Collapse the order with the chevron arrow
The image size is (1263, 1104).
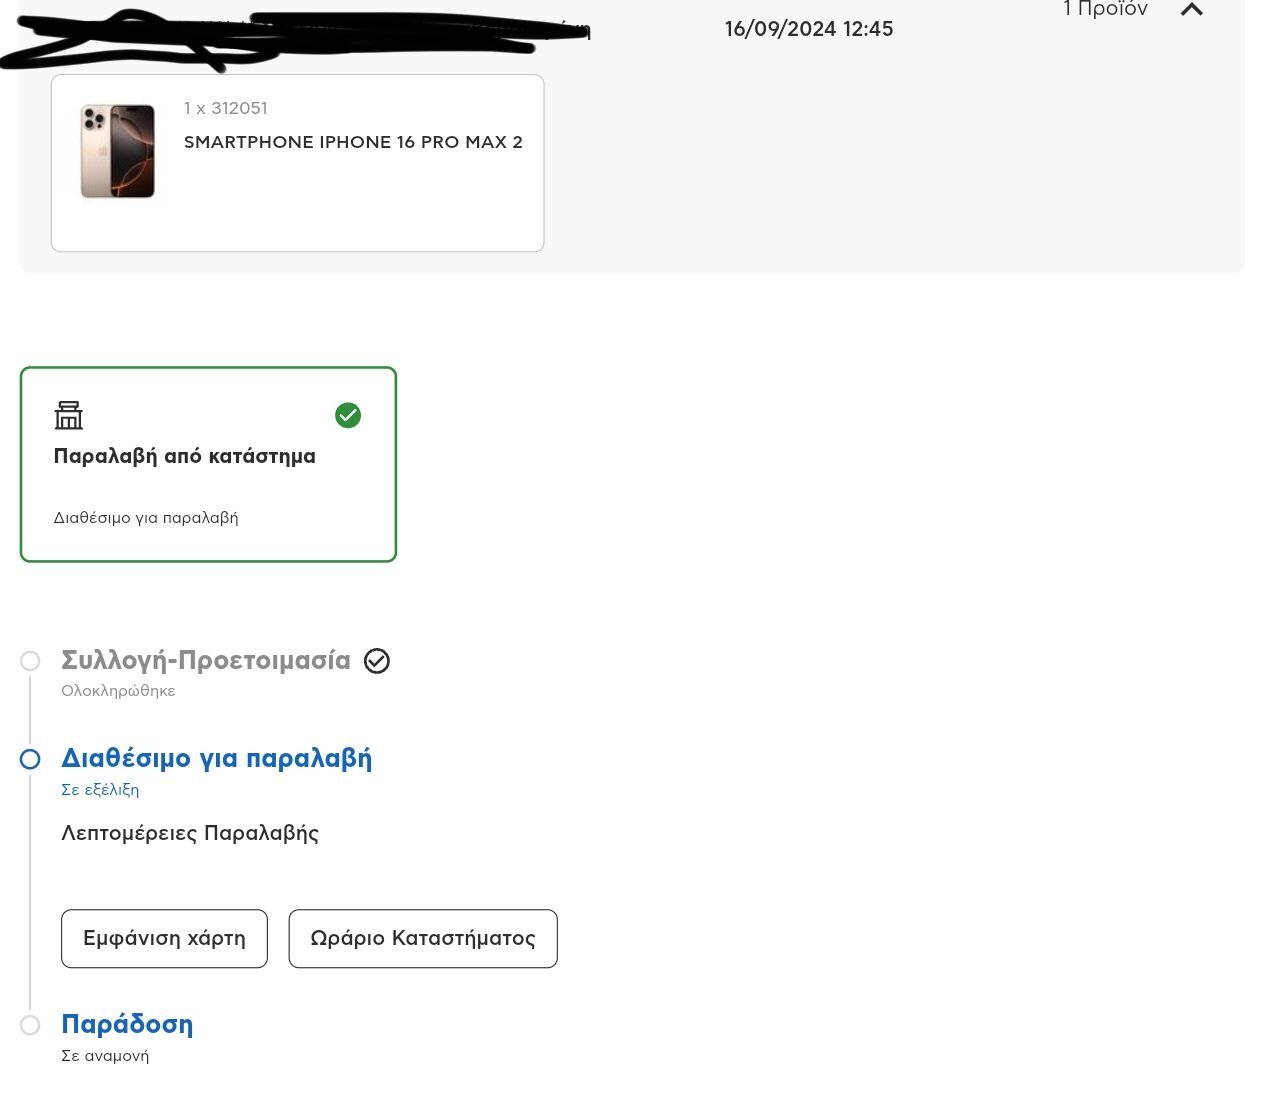(x=1191, y=10)
